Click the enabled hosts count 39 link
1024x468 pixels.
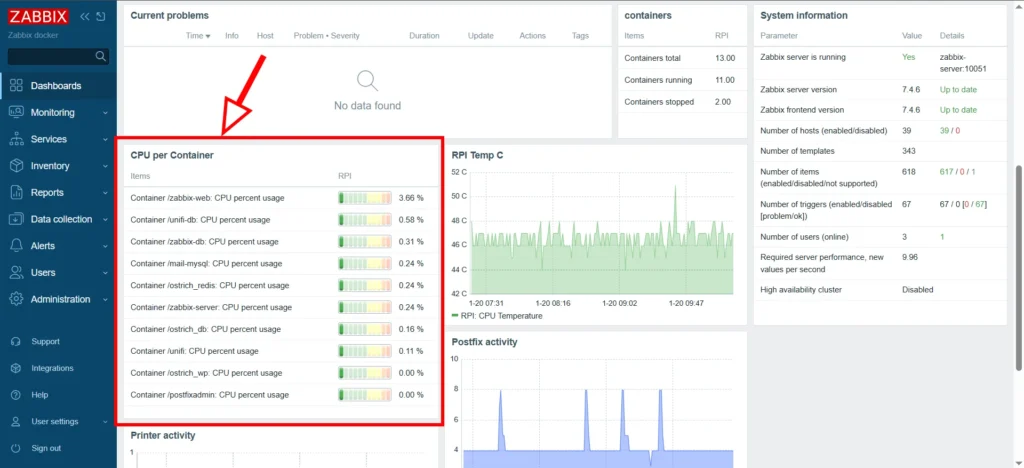tap(944, 130)
